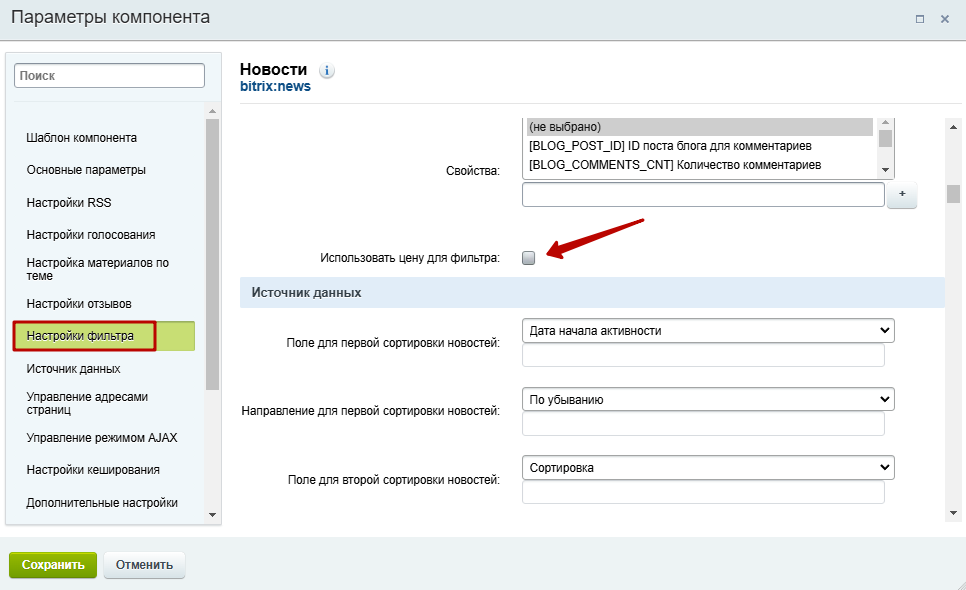966x590 pixels.
Task: Click sidebar scroll up arrow
Action: [213, 111]
